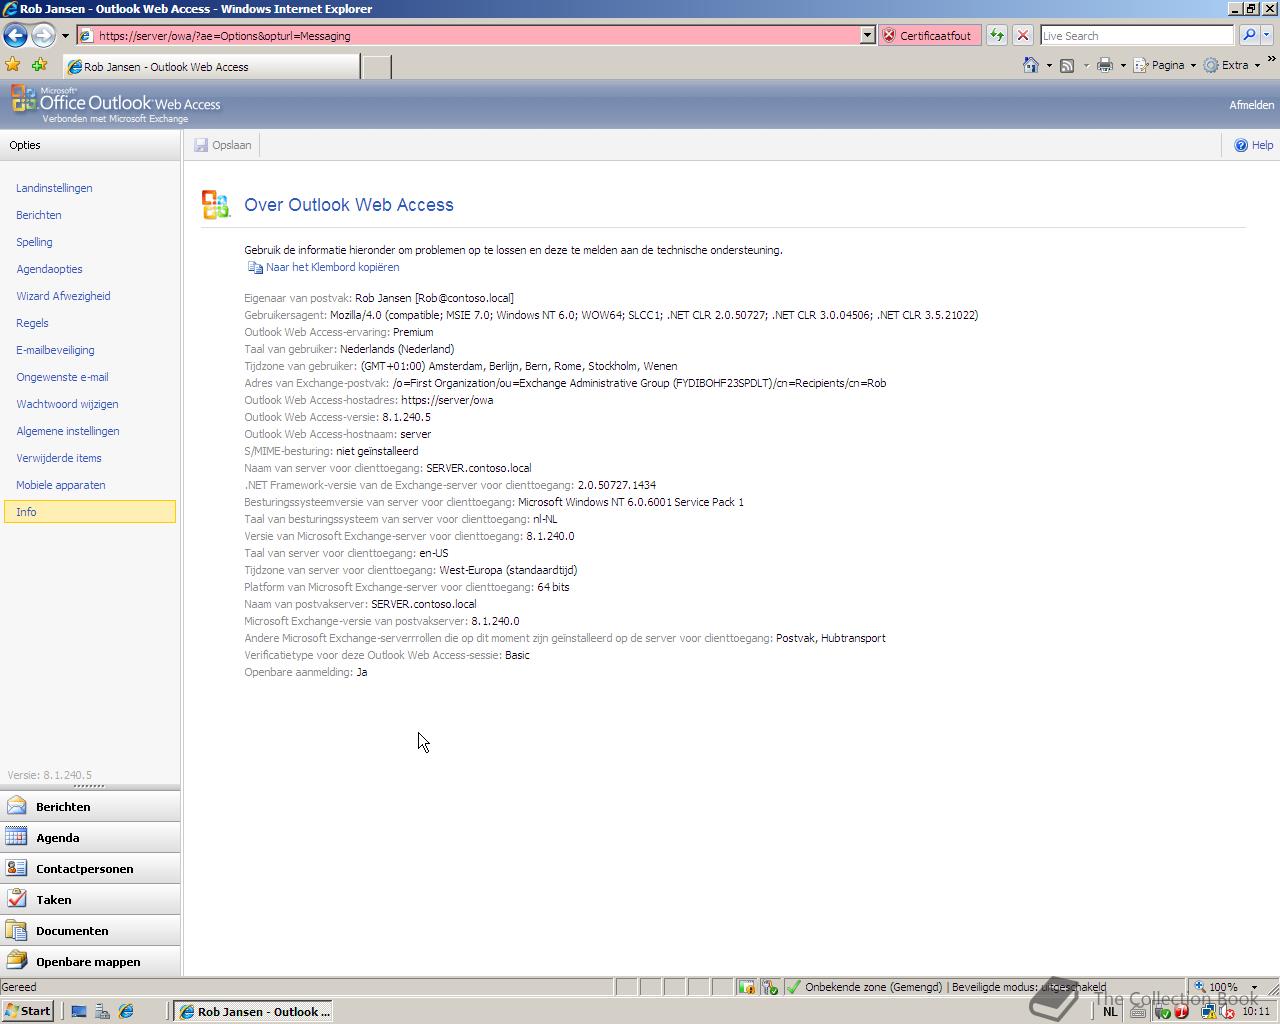Expand the Pagina menu dropdown arrow
The image size is (1280, 1024).
point(1193,66)
